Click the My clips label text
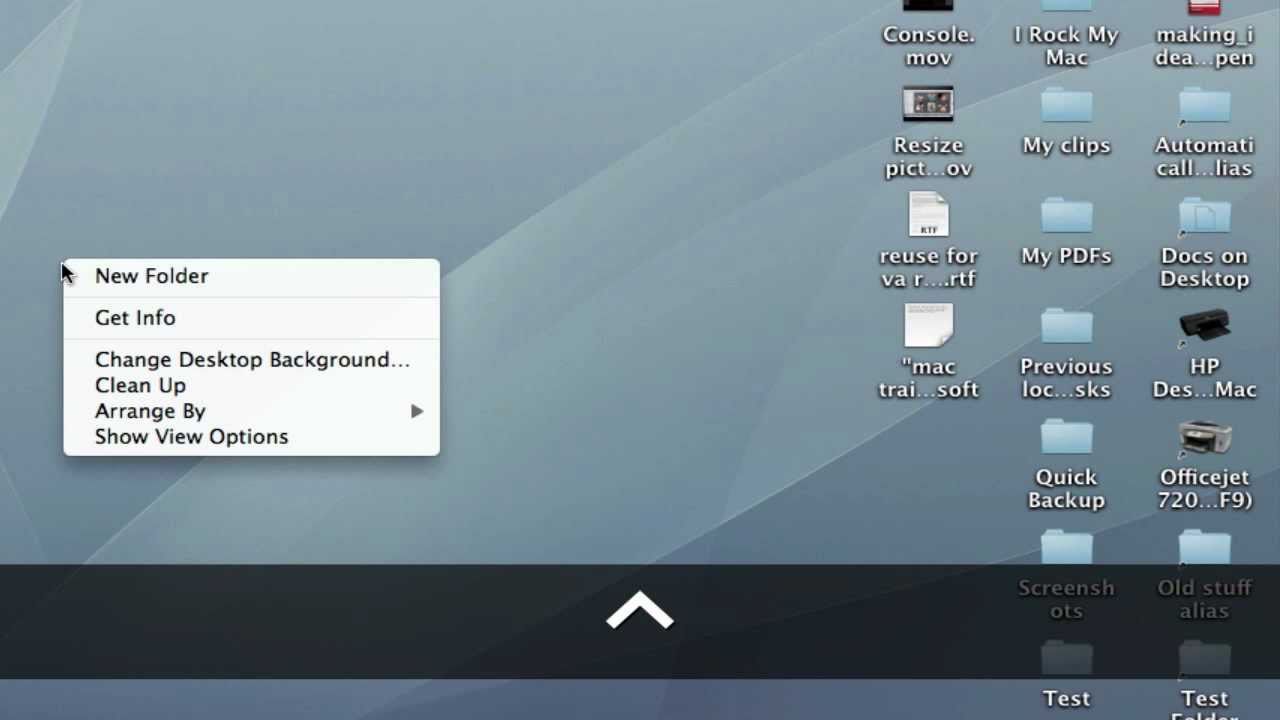Viewport: 1280px width, 720px height. click(1066, 146)
